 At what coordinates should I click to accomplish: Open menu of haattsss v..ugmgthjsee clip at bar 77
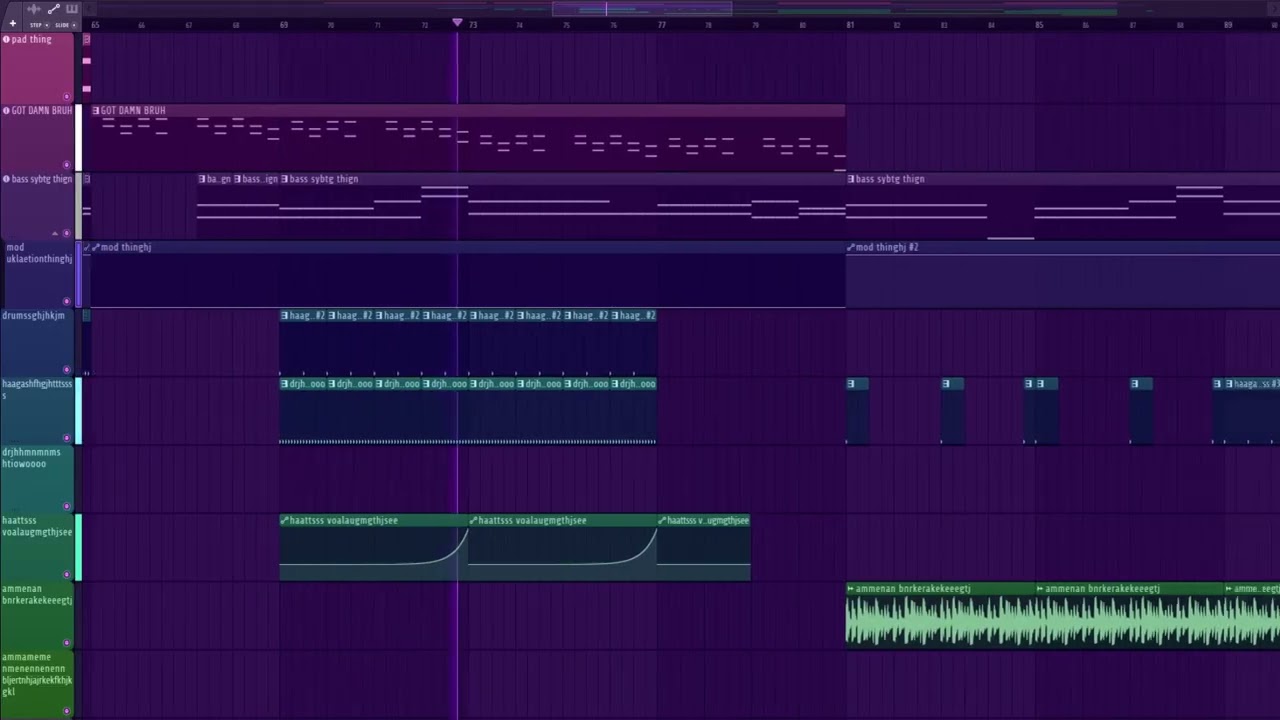click(662, 520)
